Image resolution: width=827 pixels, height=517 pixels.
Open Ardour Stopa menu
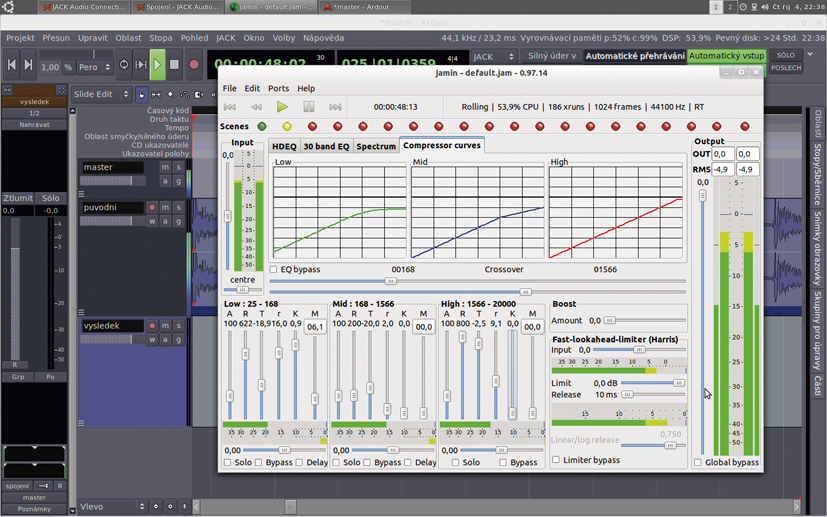(161, 38)
